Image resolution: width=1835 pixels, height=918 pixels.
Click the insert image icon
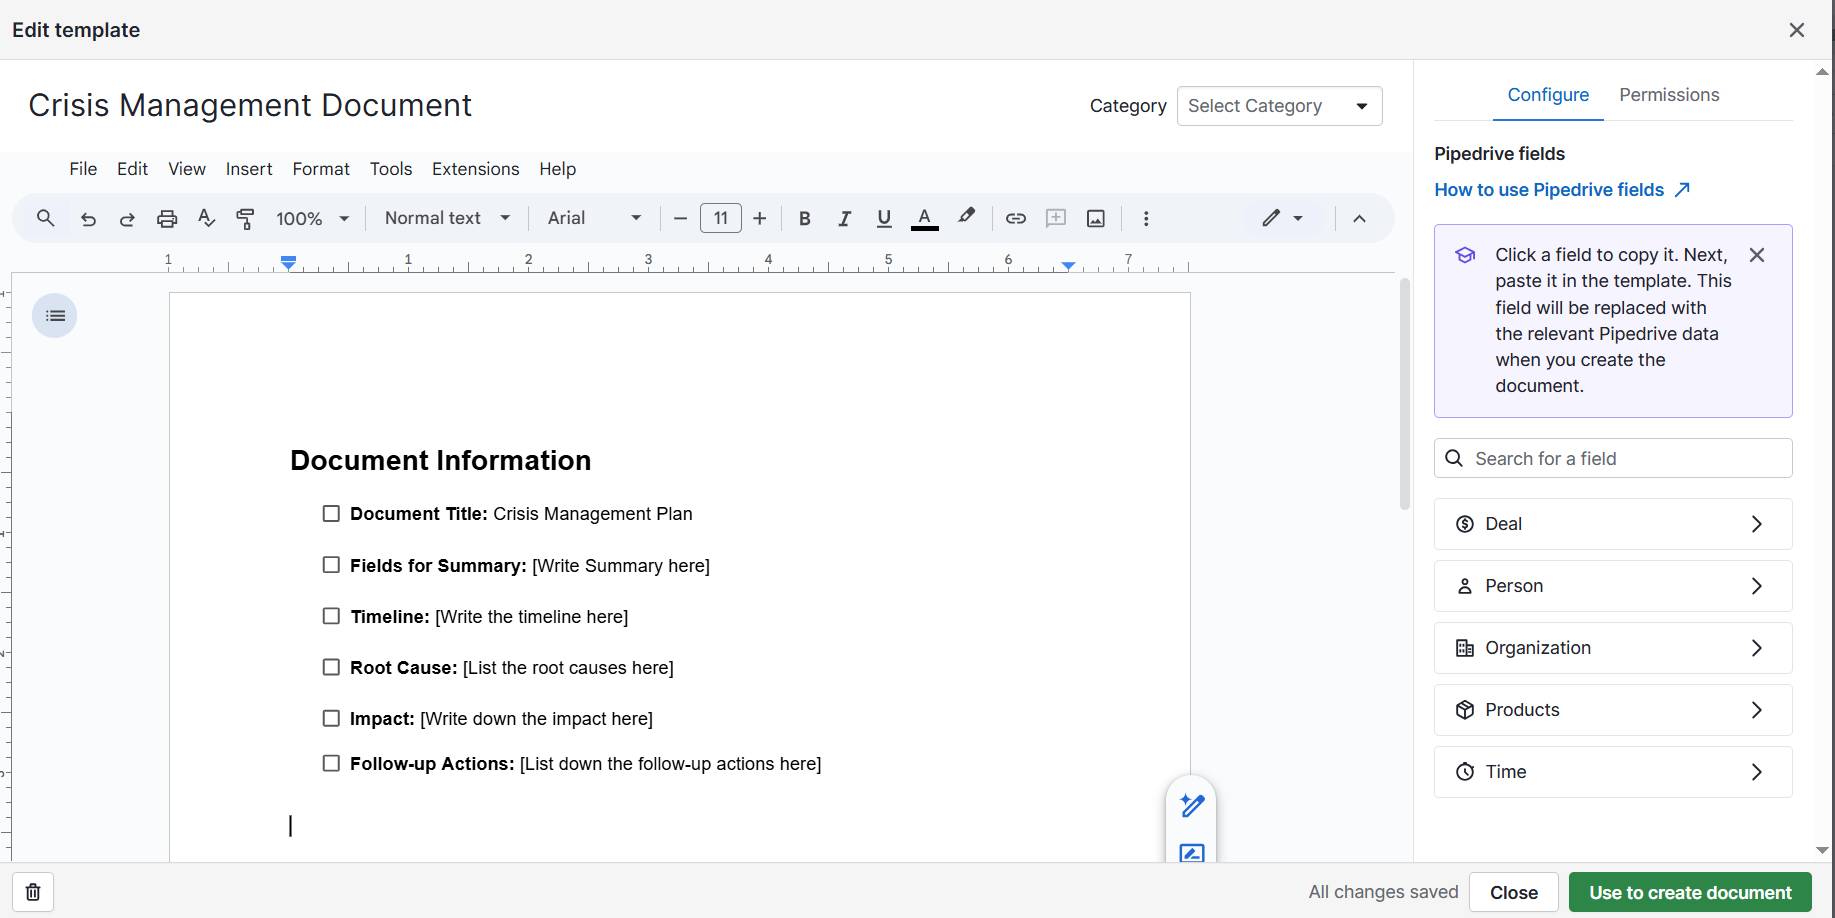(x=1095, y=218)
